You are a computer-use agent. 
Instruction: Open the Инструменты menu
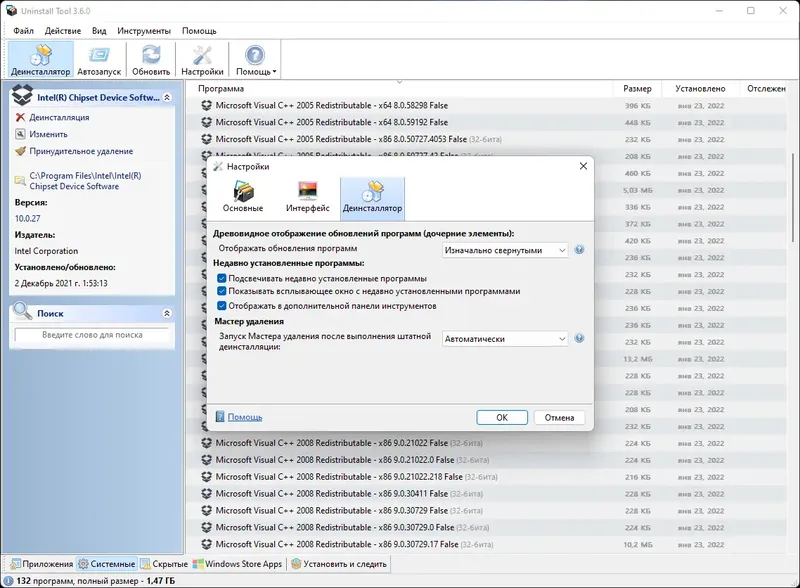(x=144, y=31)
